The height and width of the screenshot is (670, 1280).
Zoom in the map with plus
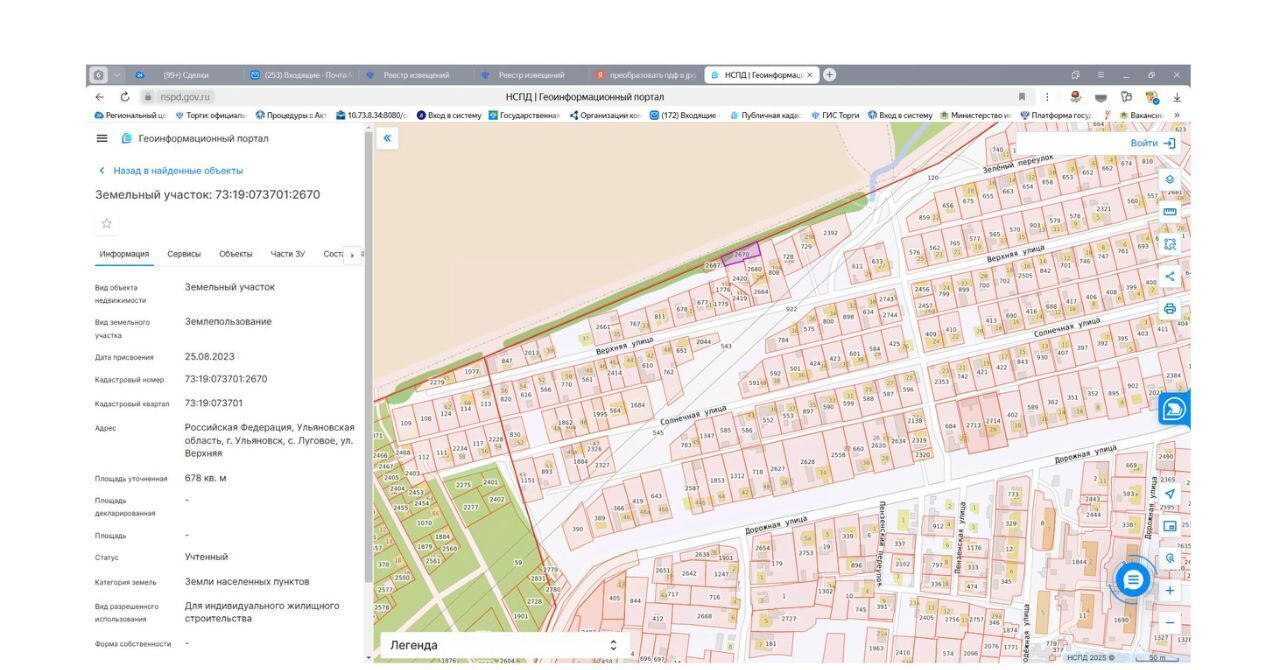(x=1170, y=590)
